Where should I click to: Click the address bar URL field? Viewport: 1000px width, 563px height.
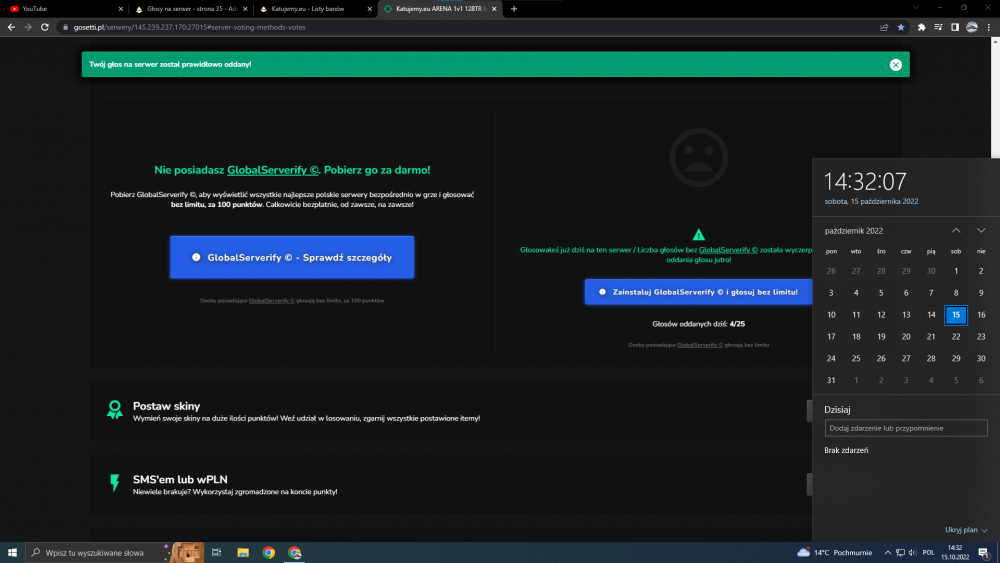coord(469,27)
